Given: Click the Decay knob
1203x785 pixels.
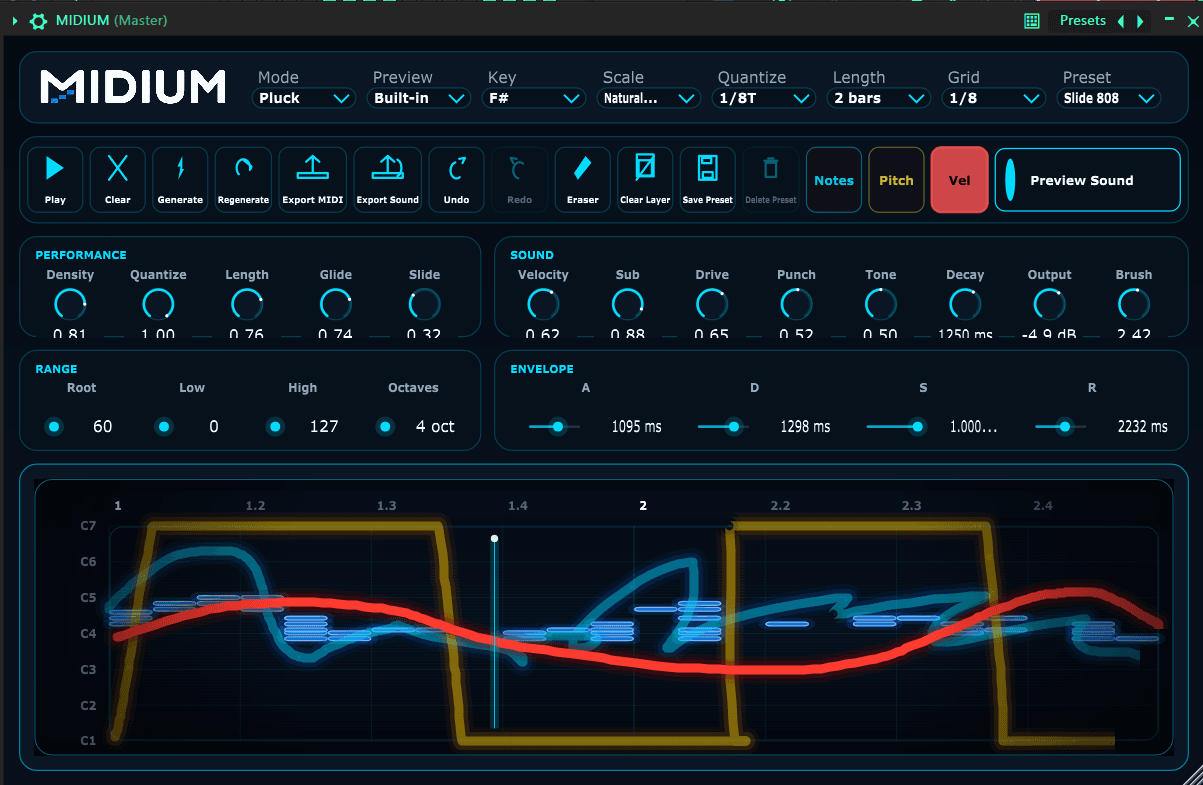Looking at the screenshot, I should click(x=965, y=303).
